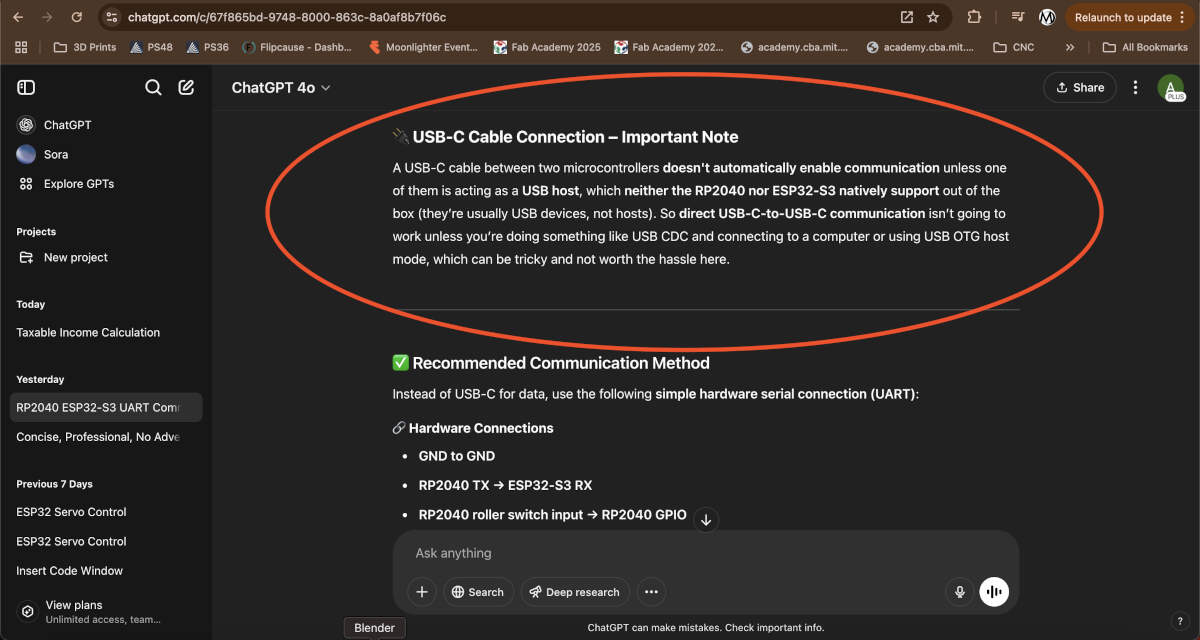The height and width of the screenshot is (640, 1200).
Task: Click the site information icon in address bar
Action: coord(112,17)
